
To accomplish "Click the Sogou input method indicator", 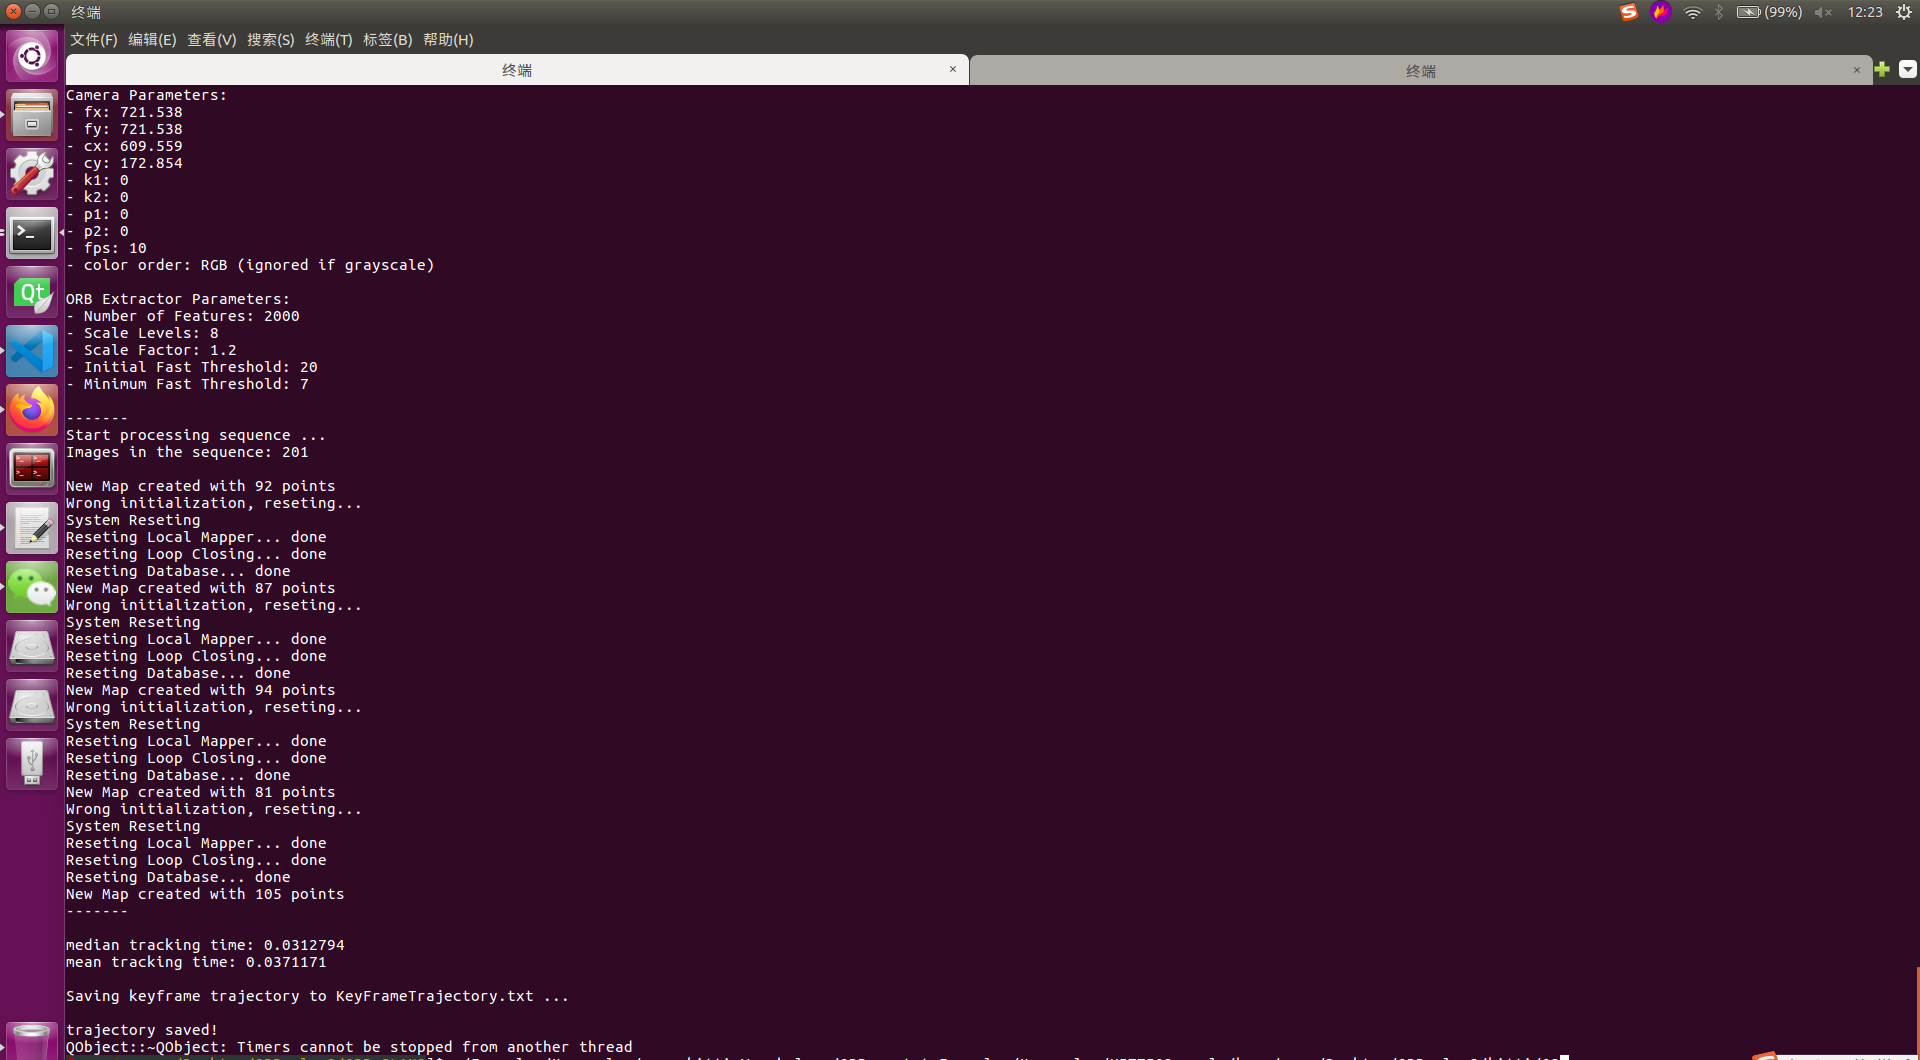I will click(1629, 12).
